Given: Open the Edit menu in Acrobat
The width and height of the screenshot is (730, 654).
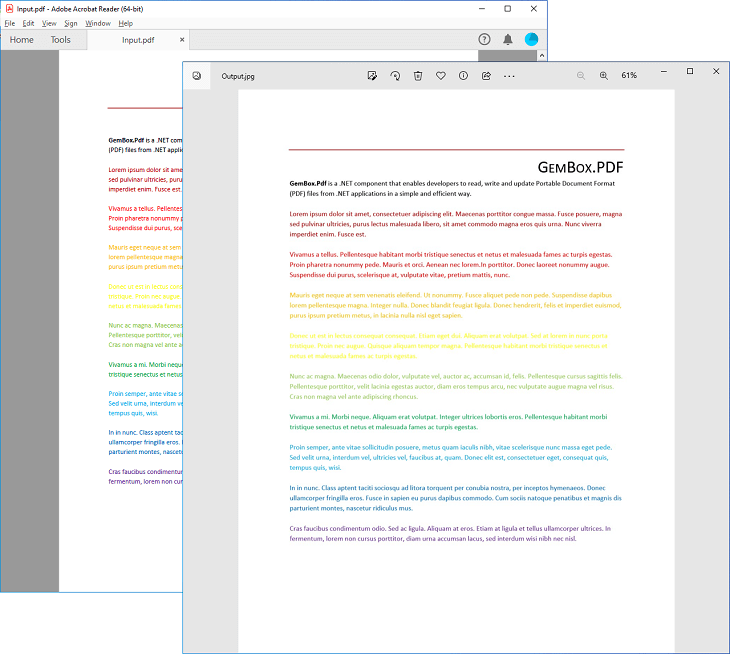Looking at the screenshot, I should click(28, 23).
